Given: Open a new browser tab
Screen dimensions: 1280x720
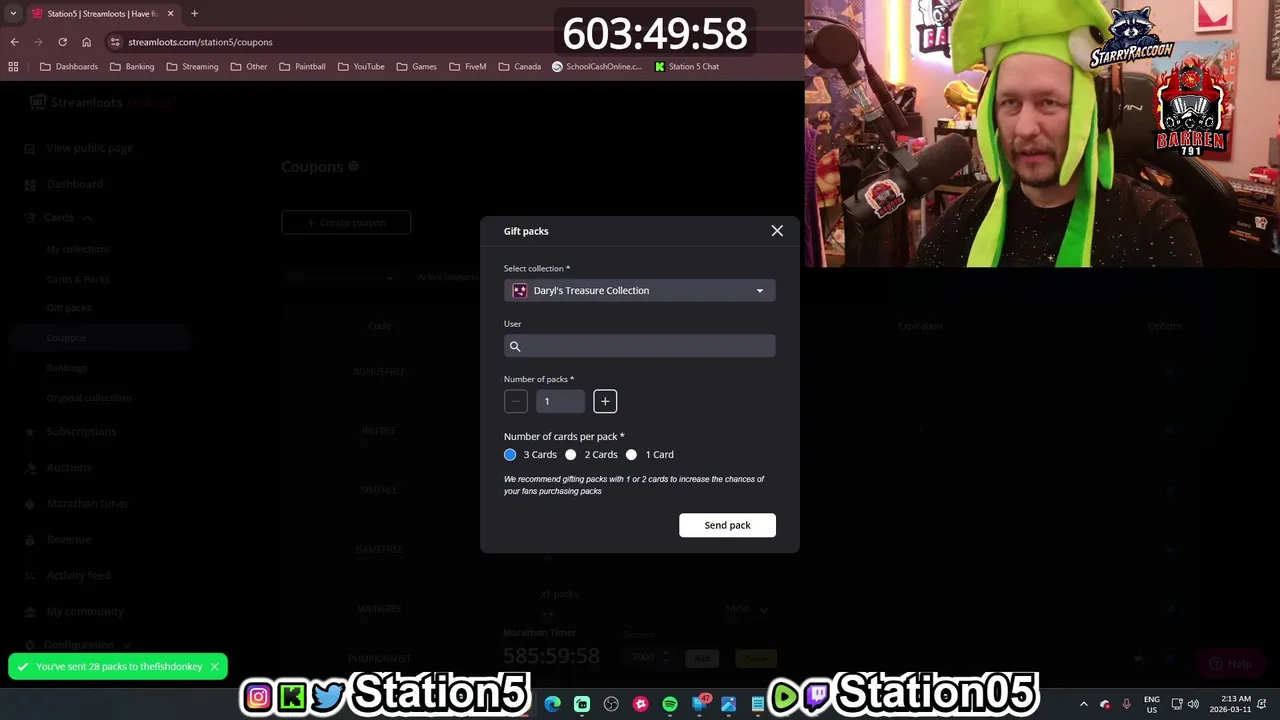Looking at the screenshot, I should pos(194,14).
